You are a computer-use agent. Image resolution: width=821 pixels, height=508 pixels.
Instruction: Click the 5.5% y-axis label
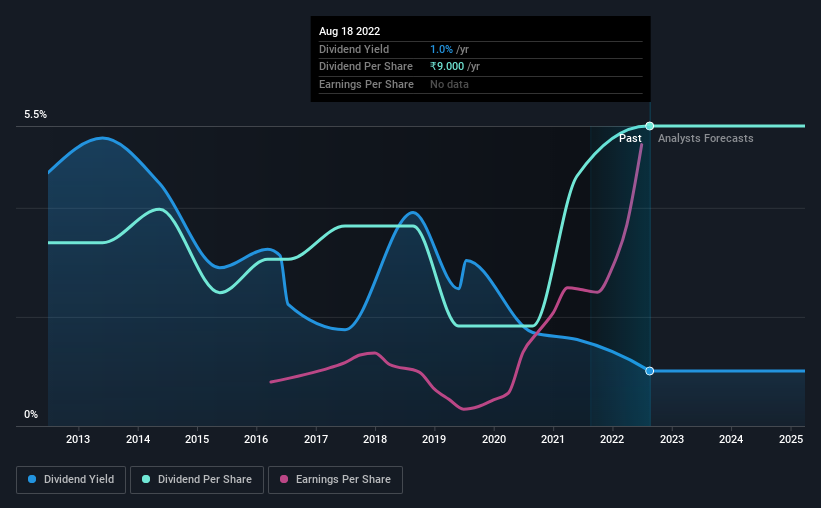pos(36,114)
